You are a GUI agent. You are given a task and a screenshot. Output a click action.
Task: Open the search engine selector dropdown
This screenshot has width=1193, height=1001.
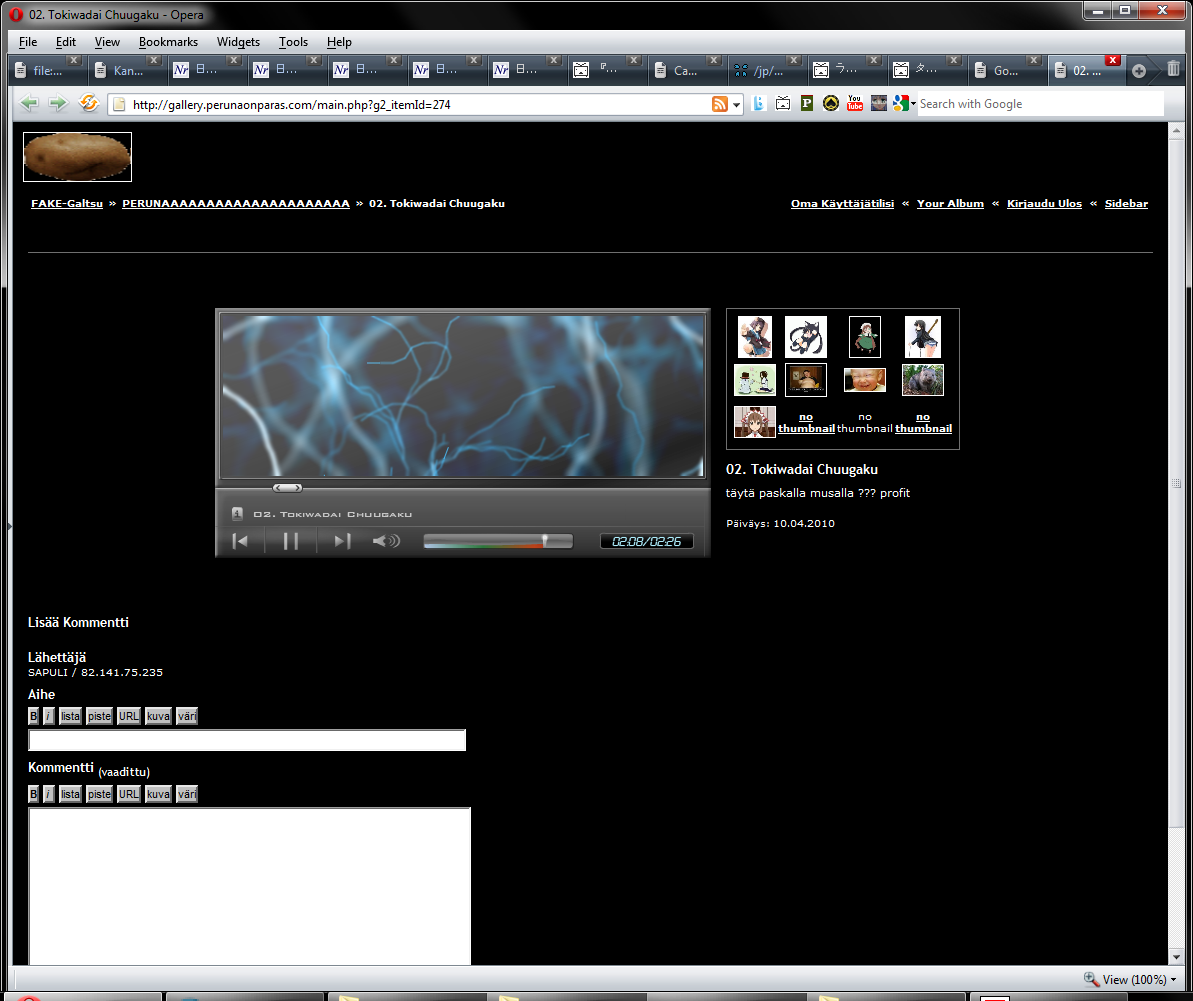pyautogui.click(x=906, y=104)
